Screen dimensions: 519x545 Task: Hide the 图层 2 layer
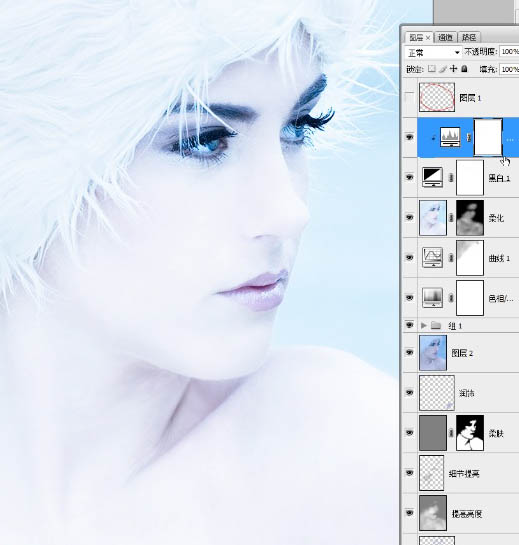click(x=409, y=352)
